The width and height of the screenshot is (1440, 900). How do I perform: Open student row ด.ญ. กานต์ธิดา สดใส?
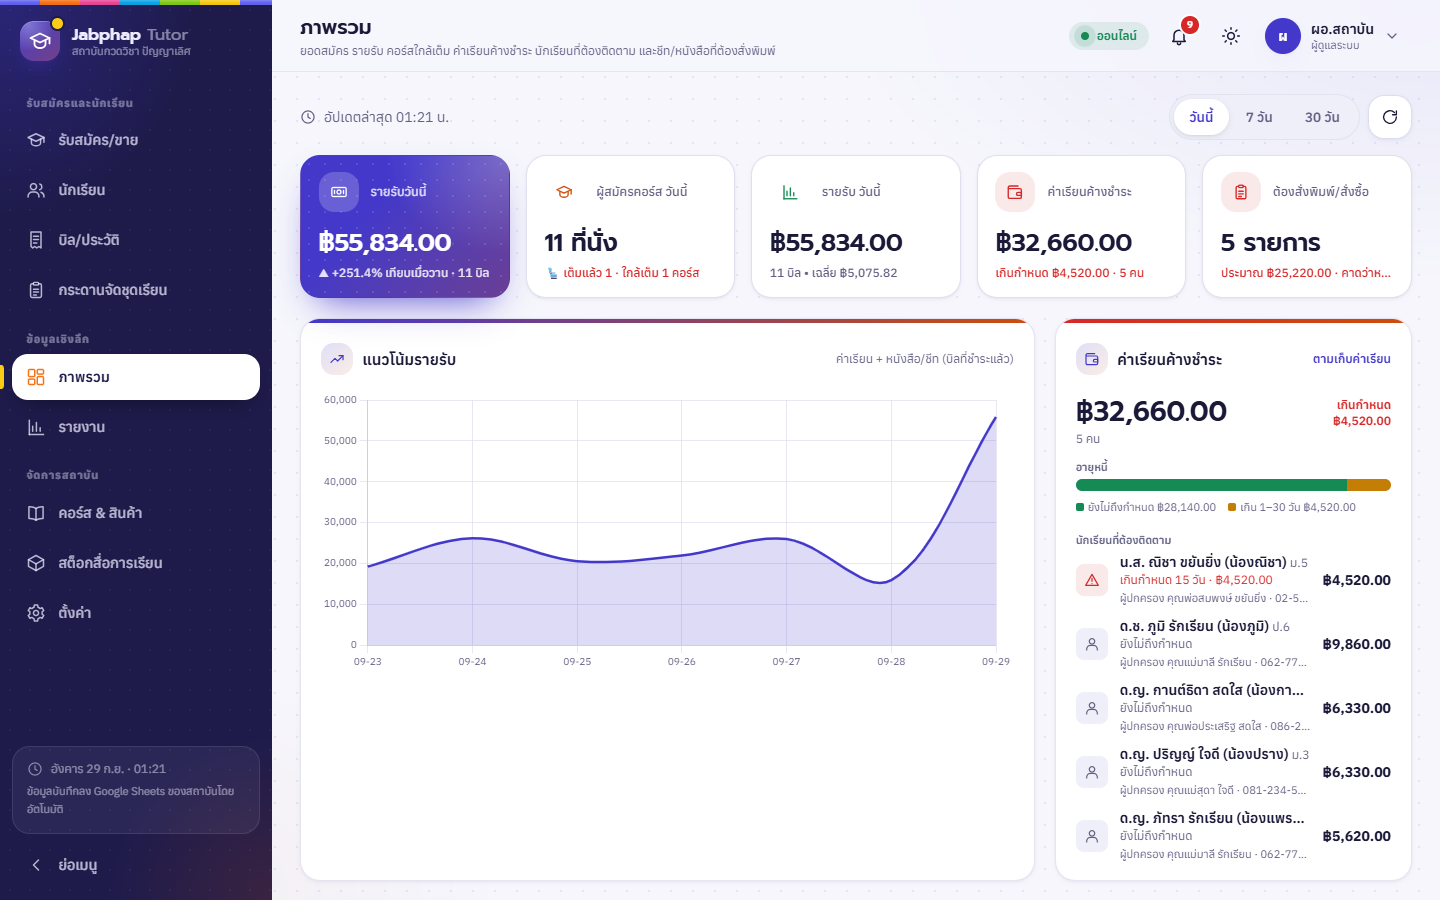(x=1233, y=708)
